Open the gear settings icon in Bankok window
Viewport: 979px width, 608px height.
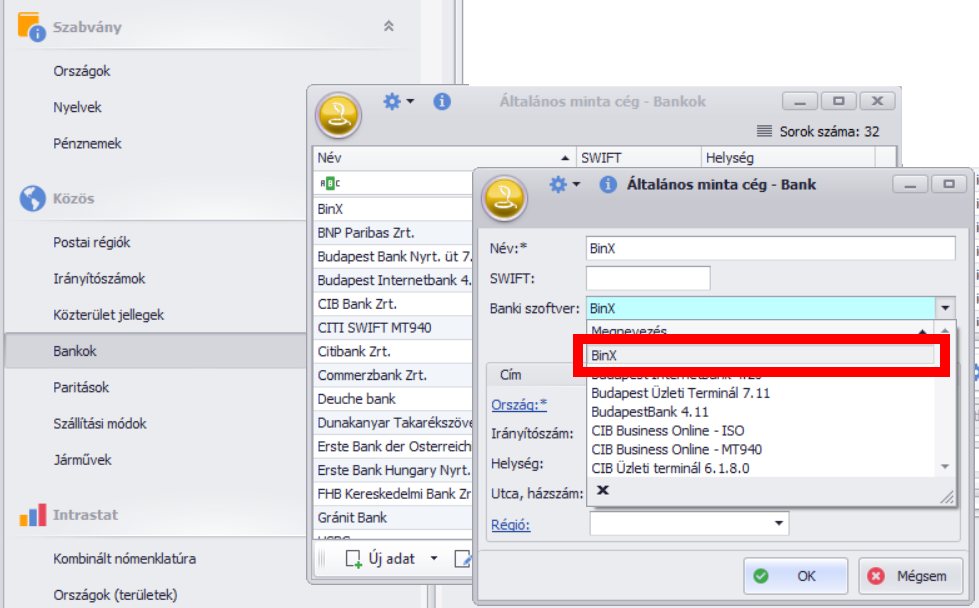pyautogui.click(x=393, y=101)
